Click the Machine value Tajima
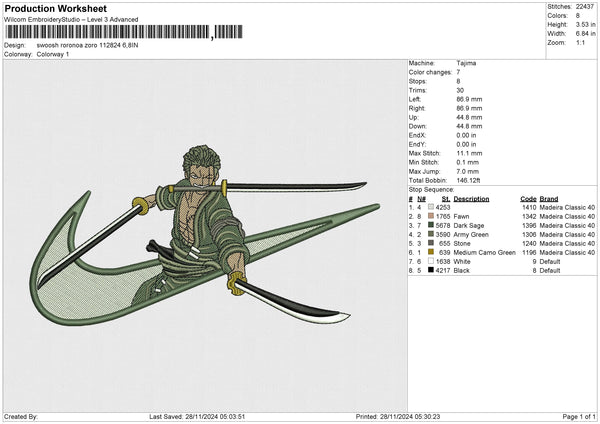Screen dimensions: 600x424 point(466,63)
